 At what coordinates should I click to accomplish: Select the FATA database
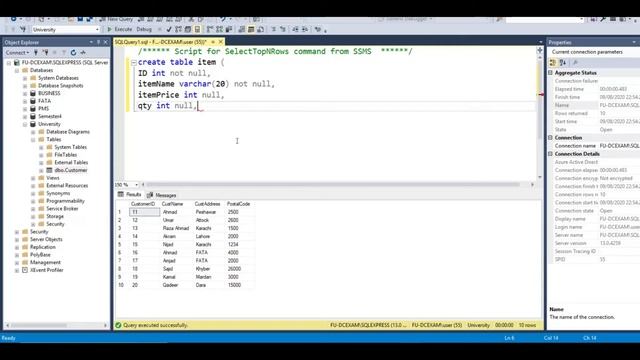pos(44,101)
